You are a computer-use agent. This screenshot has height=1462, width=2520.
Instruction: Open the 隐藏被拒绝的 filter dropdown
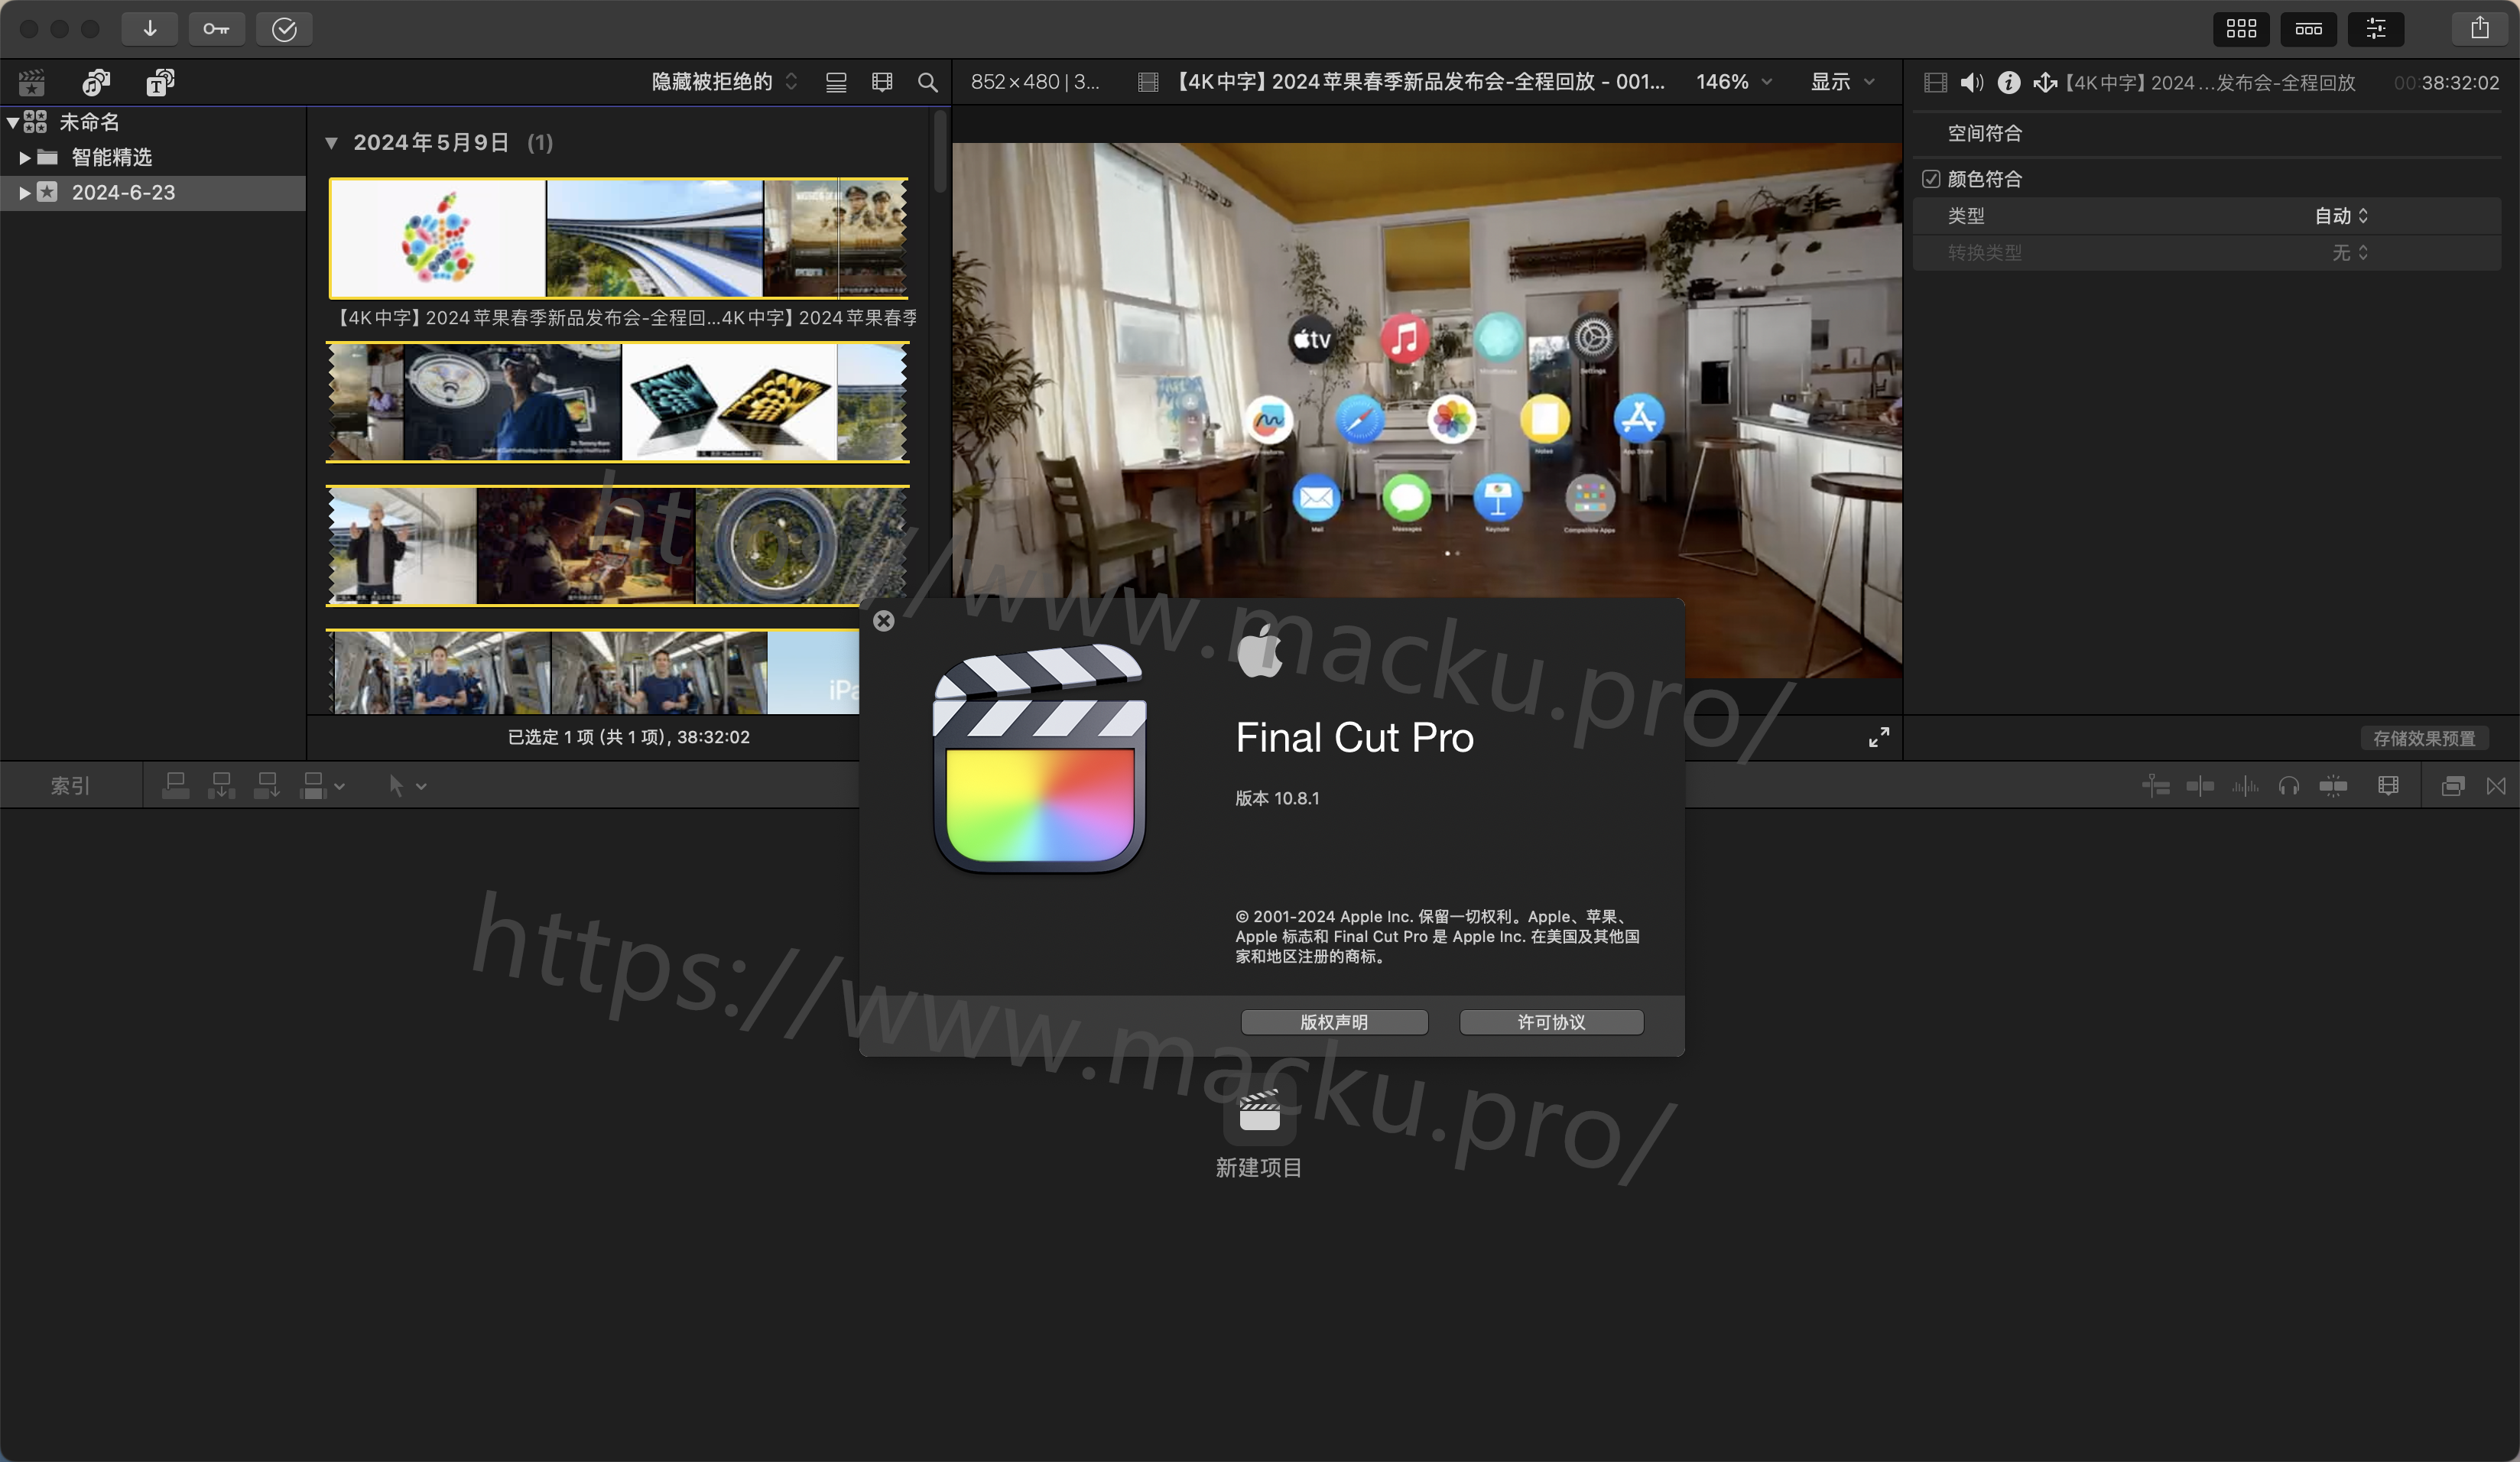724,82
